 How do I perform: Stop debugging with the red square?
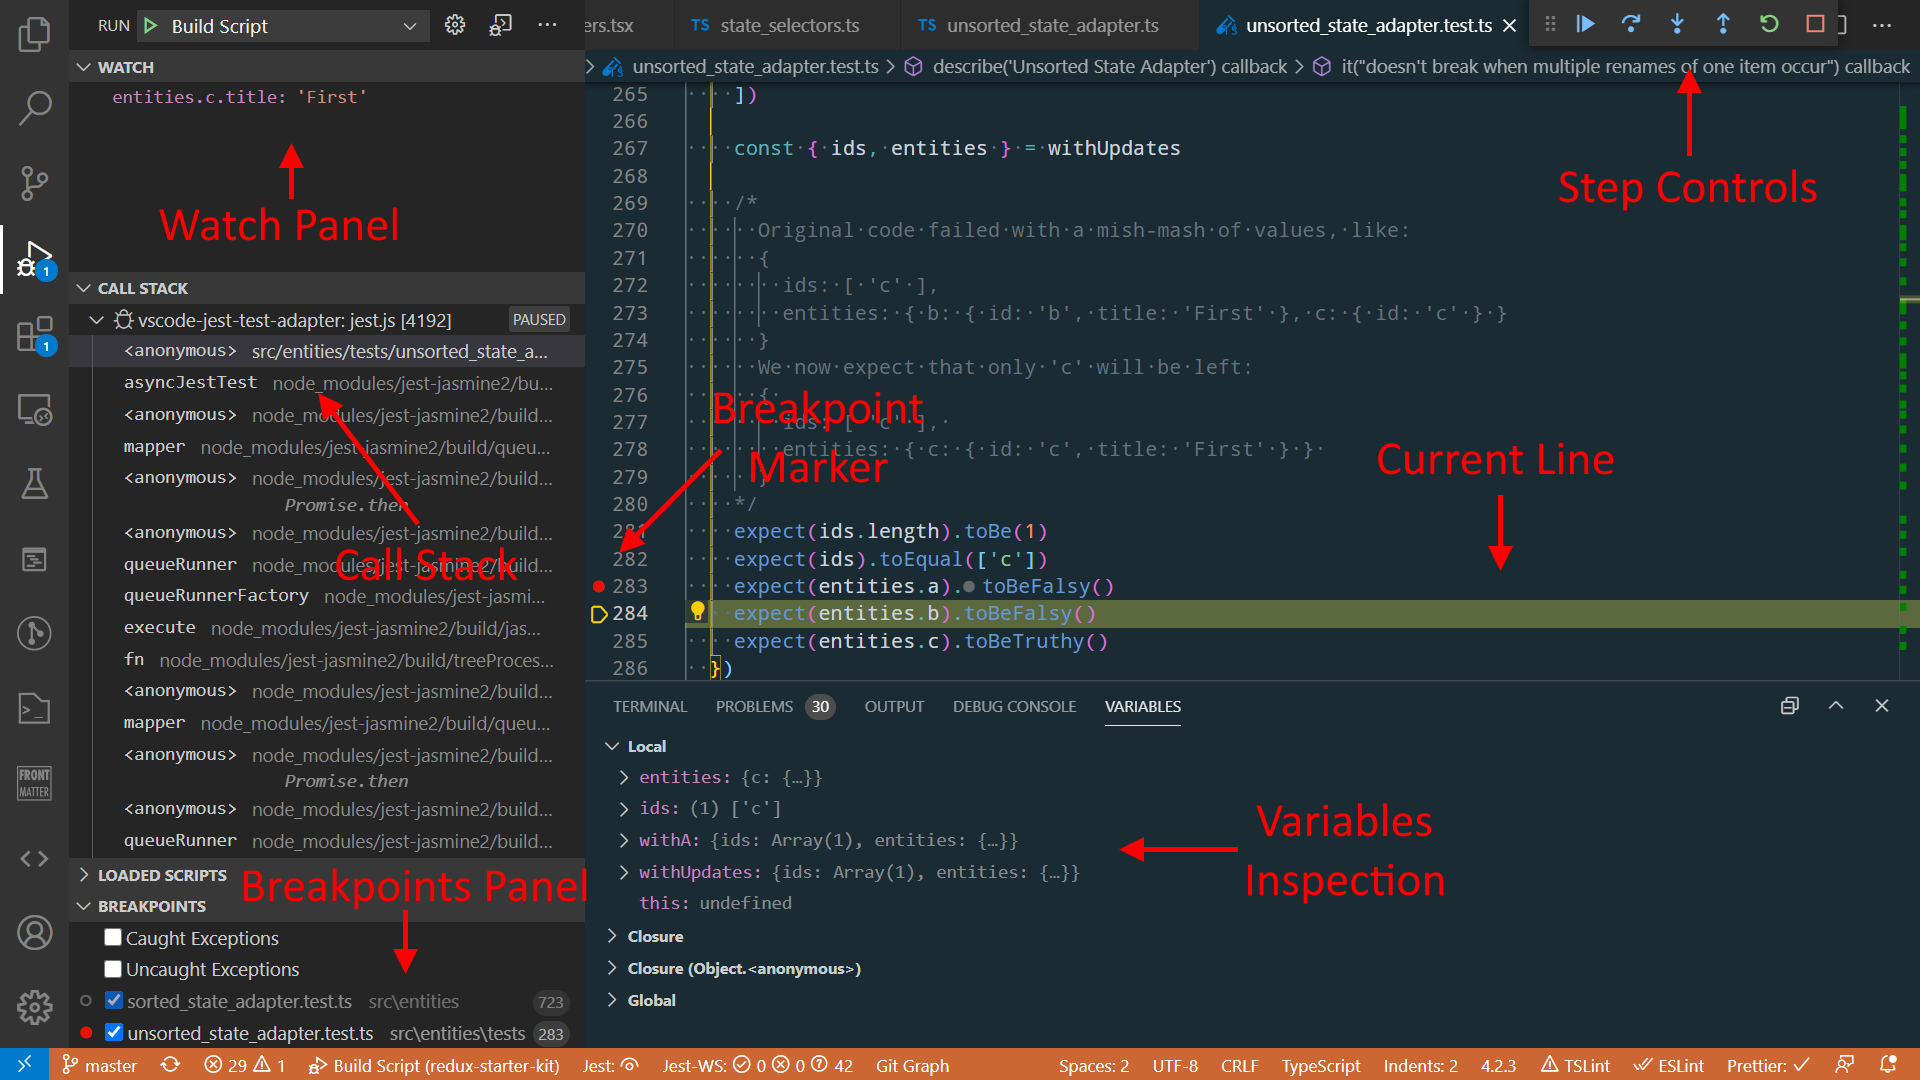[1815, 24]
